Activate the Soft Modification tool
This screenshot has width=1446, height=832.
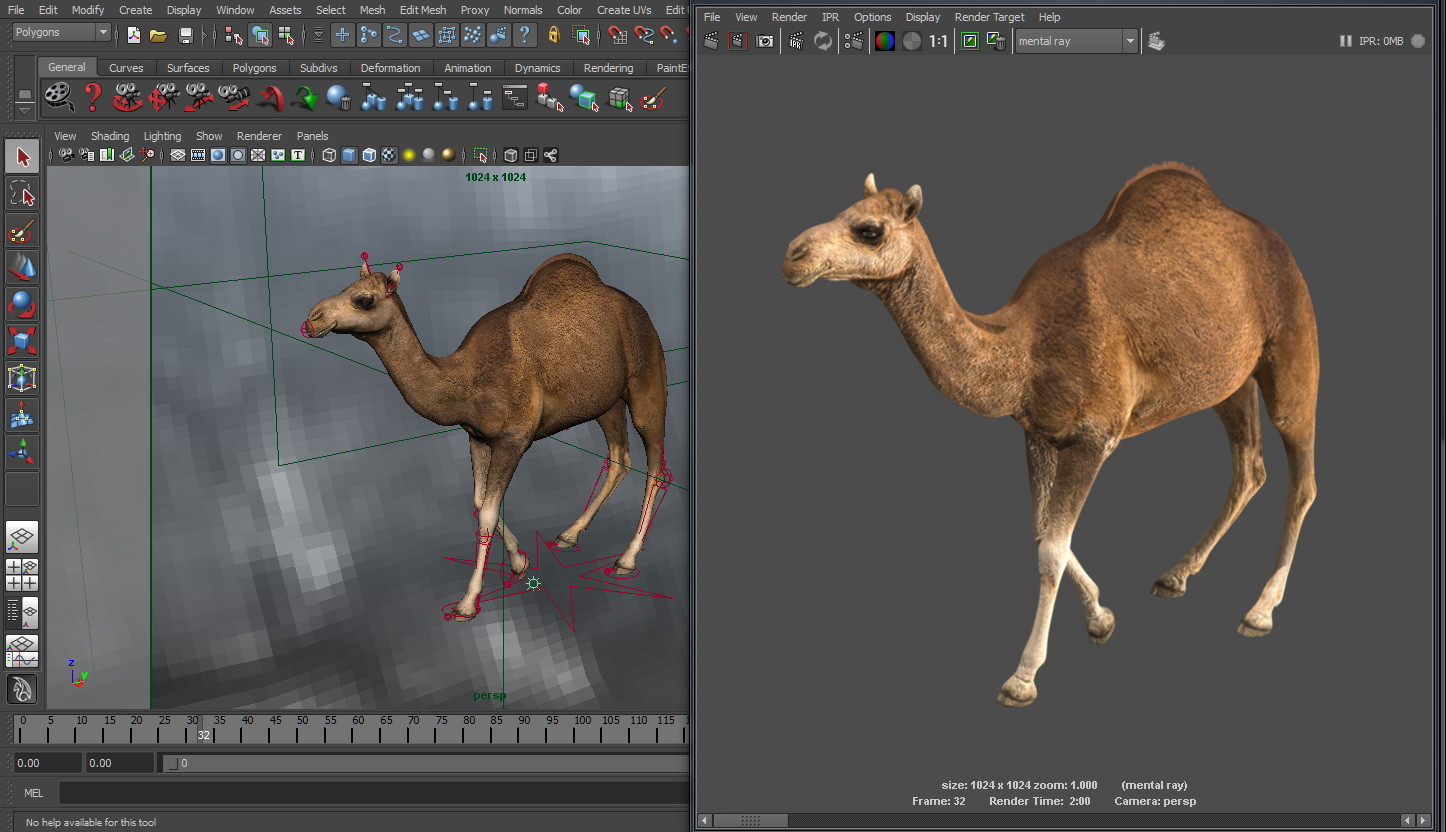[x=22, y=415]
